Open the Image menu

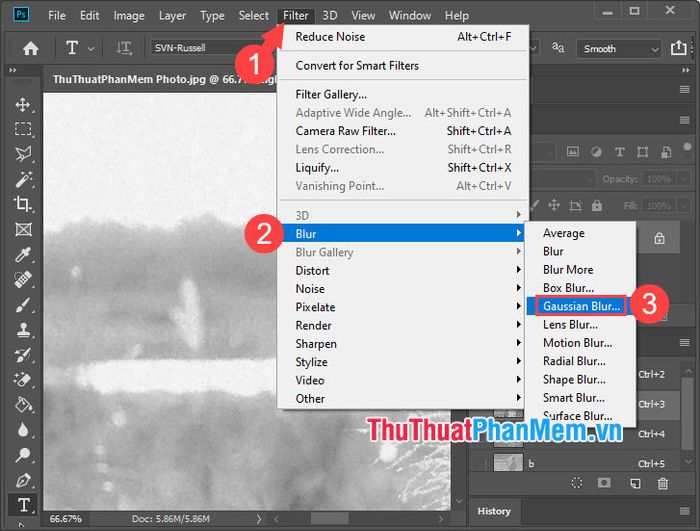(129, 16)
